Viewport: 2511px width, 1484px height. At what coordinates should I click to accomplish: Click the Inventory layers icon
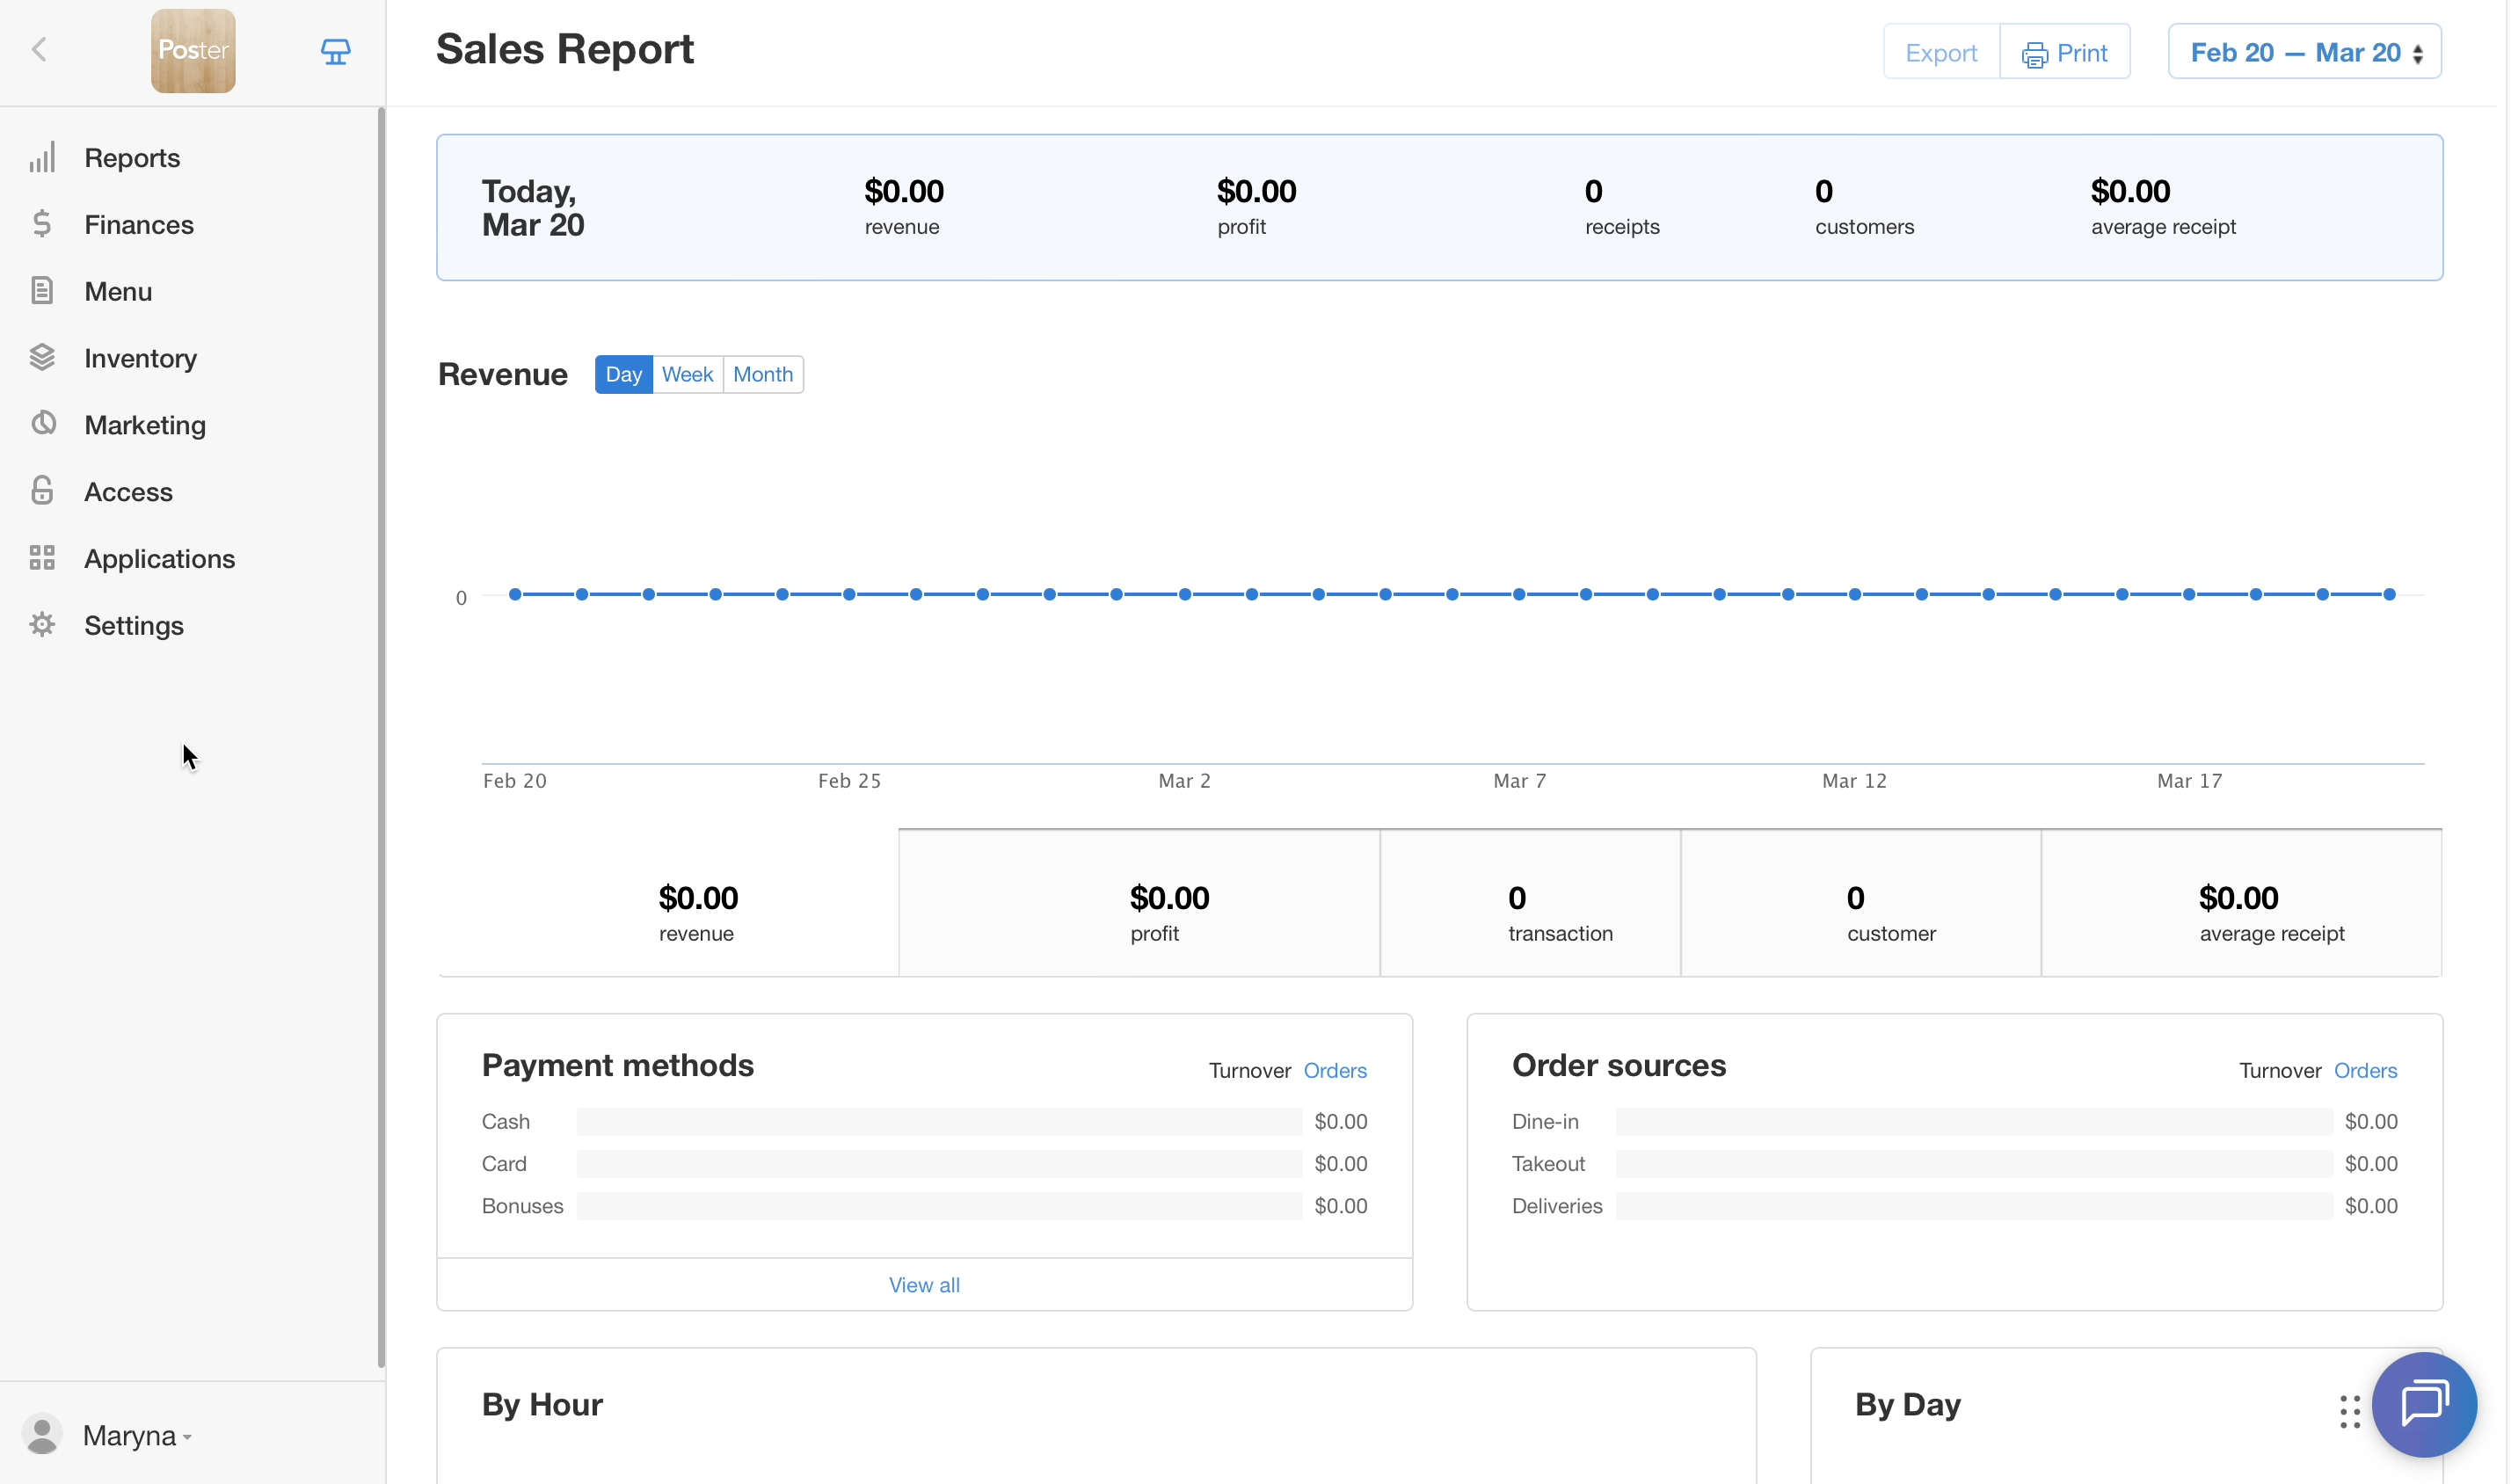point(42,358)
